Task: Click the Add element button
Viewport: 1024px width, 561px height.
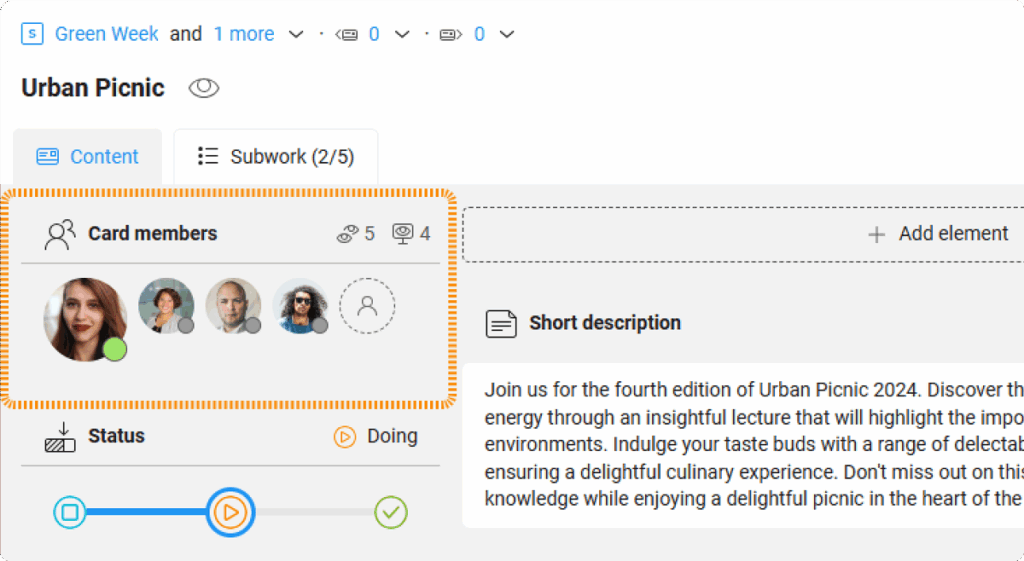Action: tap(938, 234)
